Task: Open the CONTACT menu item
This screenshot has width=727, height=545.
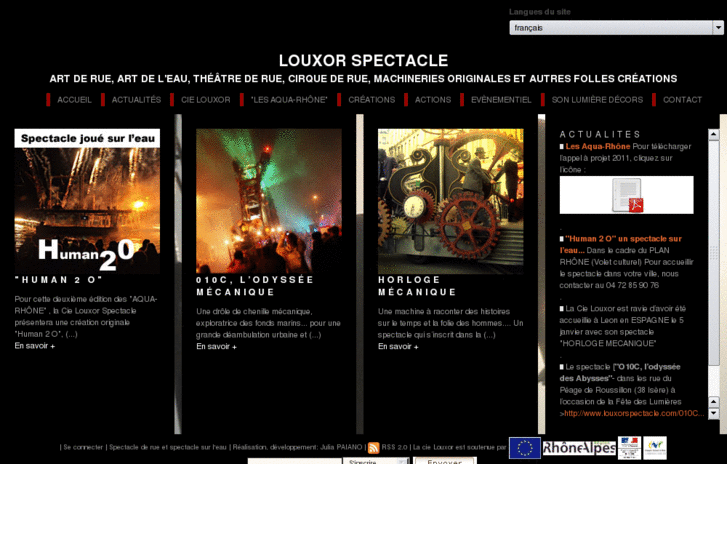Action: pos(682,100)
